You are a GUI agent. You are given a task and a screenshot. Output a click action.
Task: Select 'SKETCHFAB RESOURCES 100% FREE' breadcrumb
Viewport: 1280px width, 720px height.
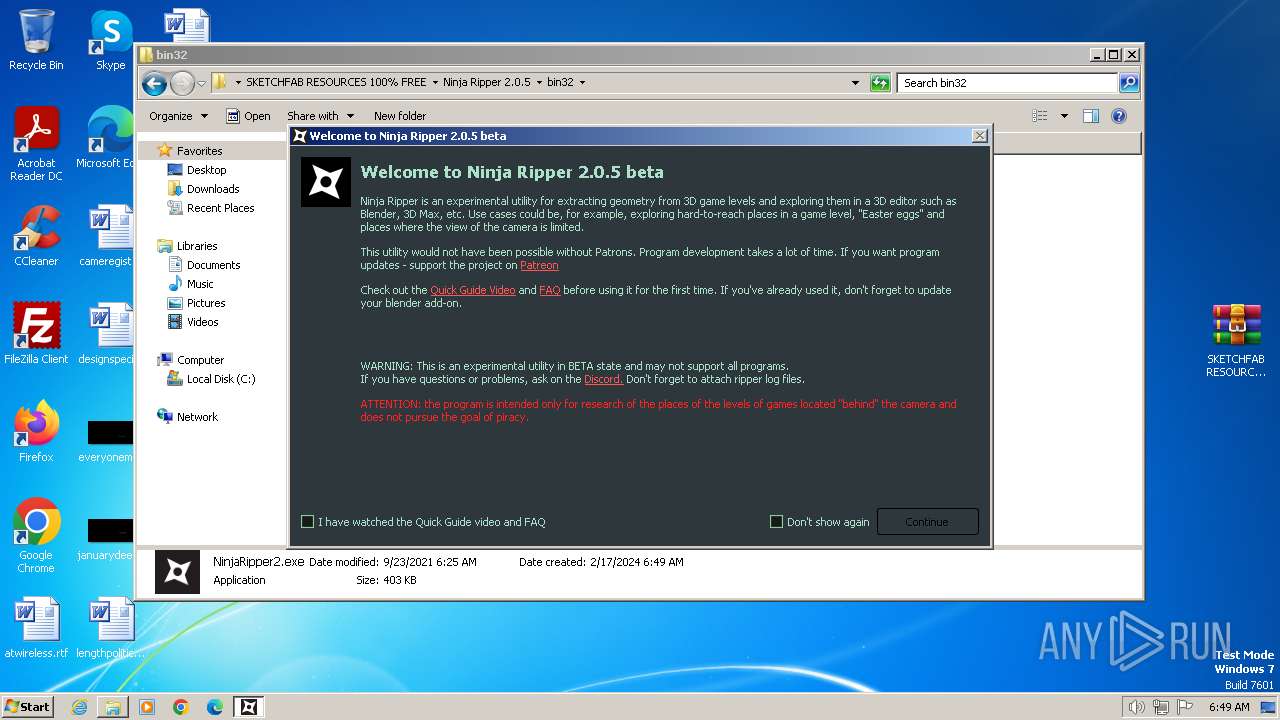336,83
